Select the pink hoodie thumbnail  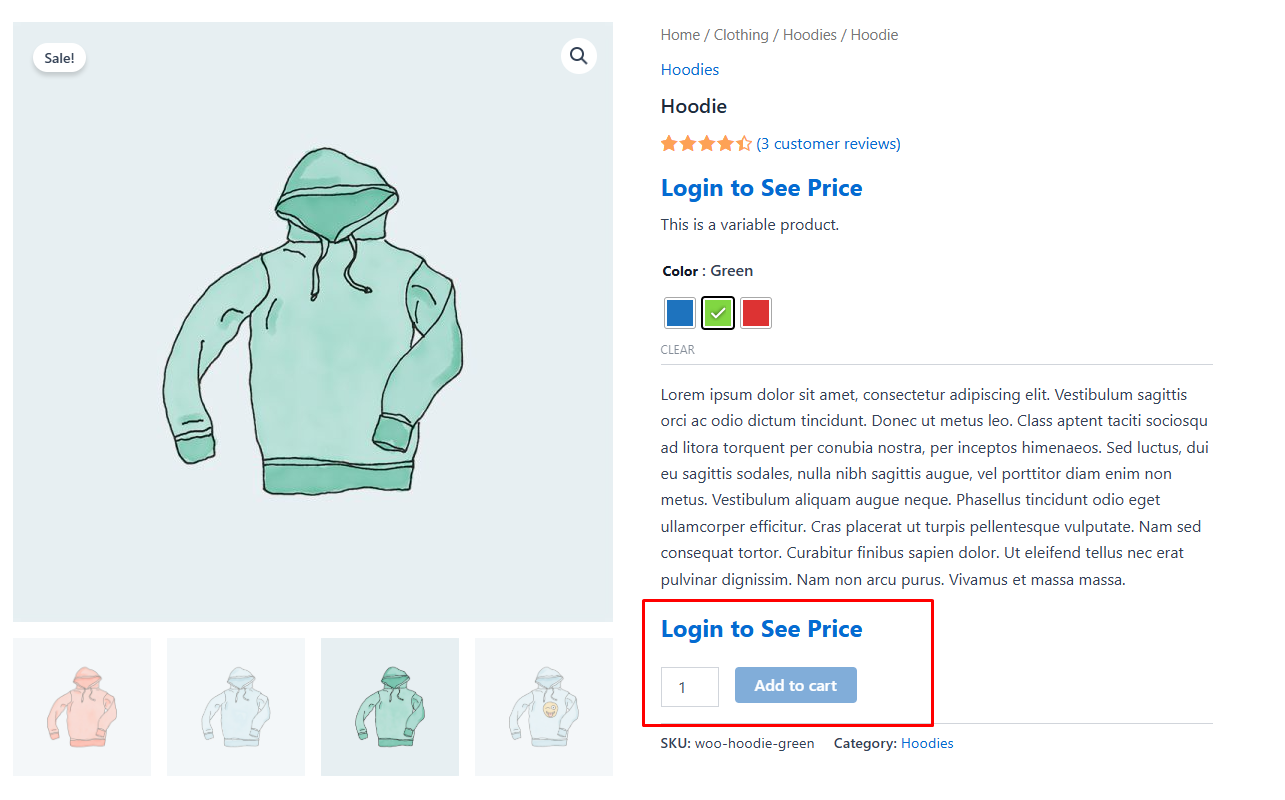pos(82,706)
